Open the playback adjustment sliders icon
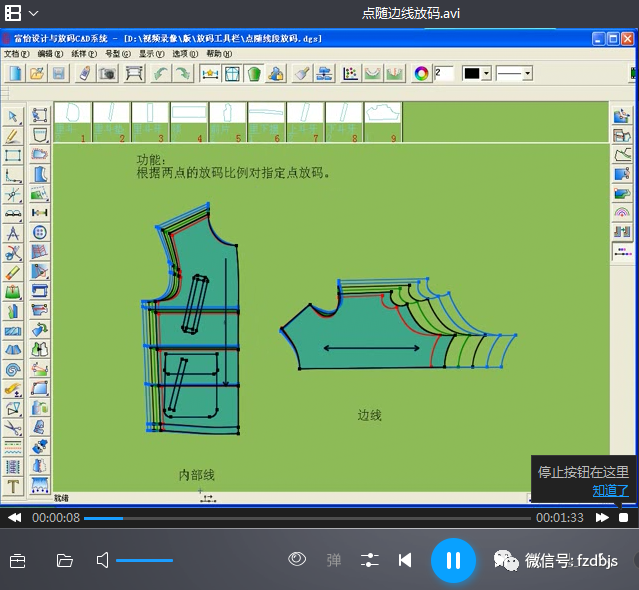The image size is (639, 590). [370, 560]
